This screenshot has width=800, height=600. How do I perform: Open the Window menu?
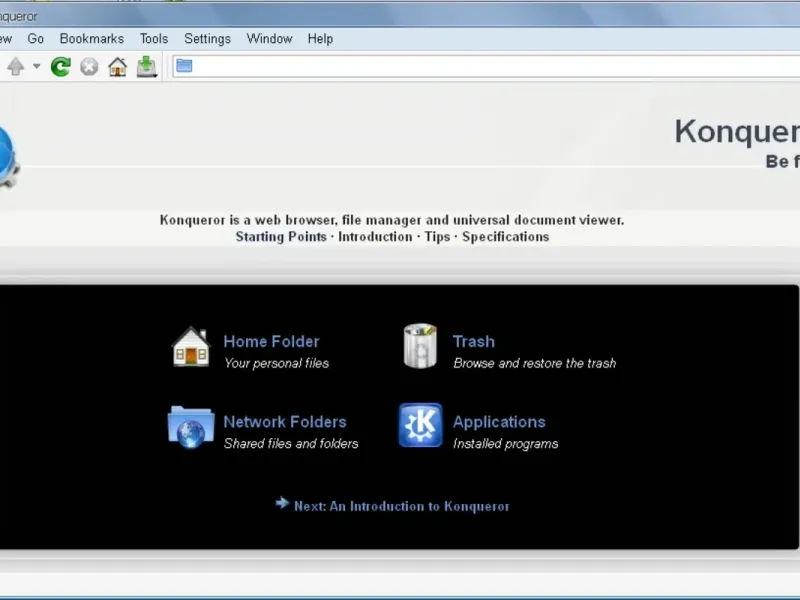click(269, 39)
